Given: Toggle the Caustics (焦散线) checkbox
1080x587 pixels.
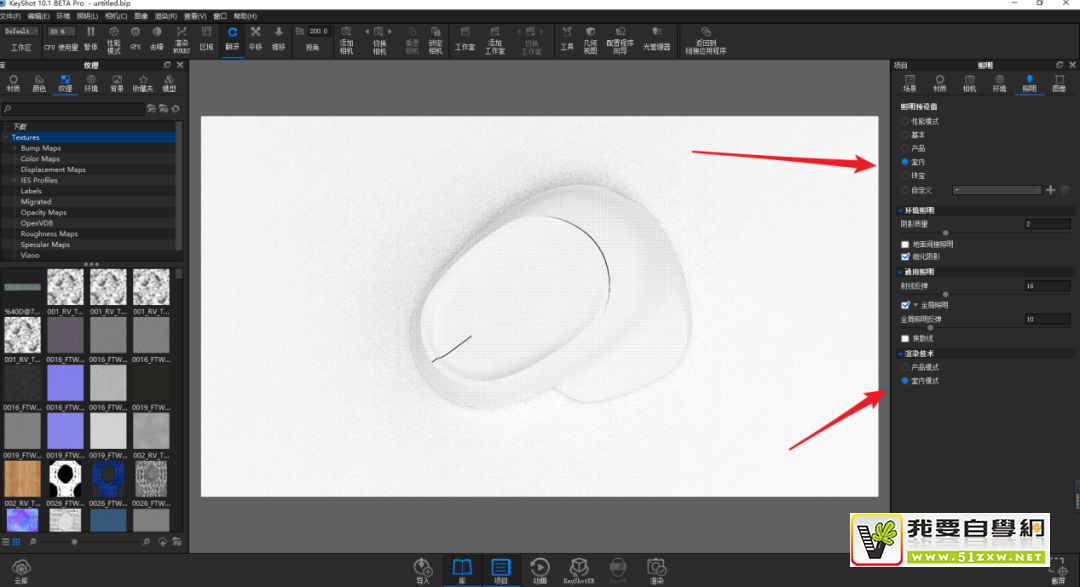Looking at the screenshot, I should [x=905, y=338].
